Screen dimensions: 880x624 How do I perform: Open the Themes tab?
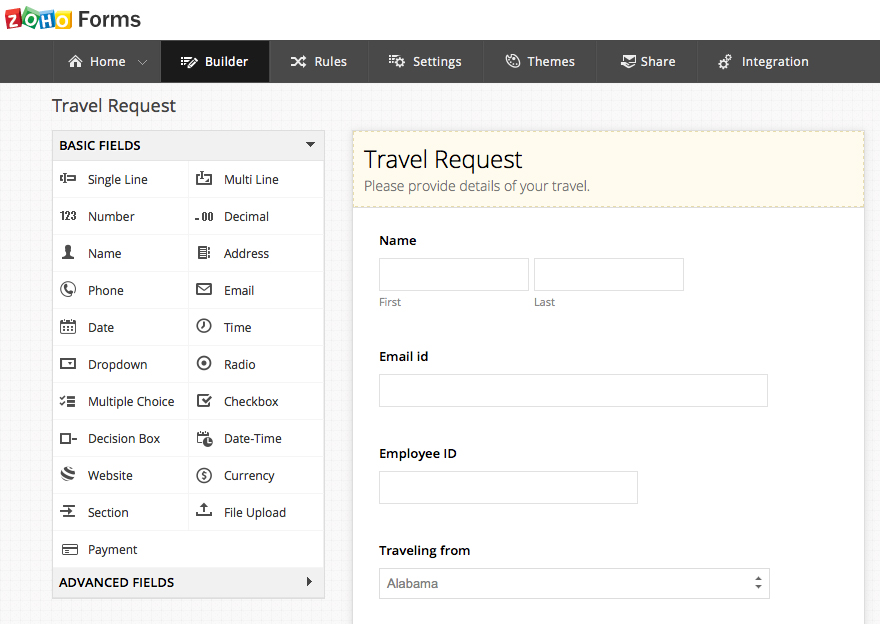pos(539,62)
